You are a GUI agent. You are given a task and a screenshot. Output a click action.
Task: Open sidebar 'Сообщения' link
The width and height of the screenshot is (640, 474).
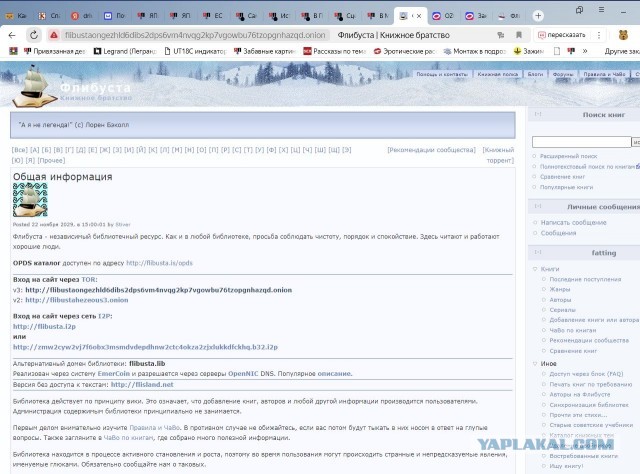(558, 233)
